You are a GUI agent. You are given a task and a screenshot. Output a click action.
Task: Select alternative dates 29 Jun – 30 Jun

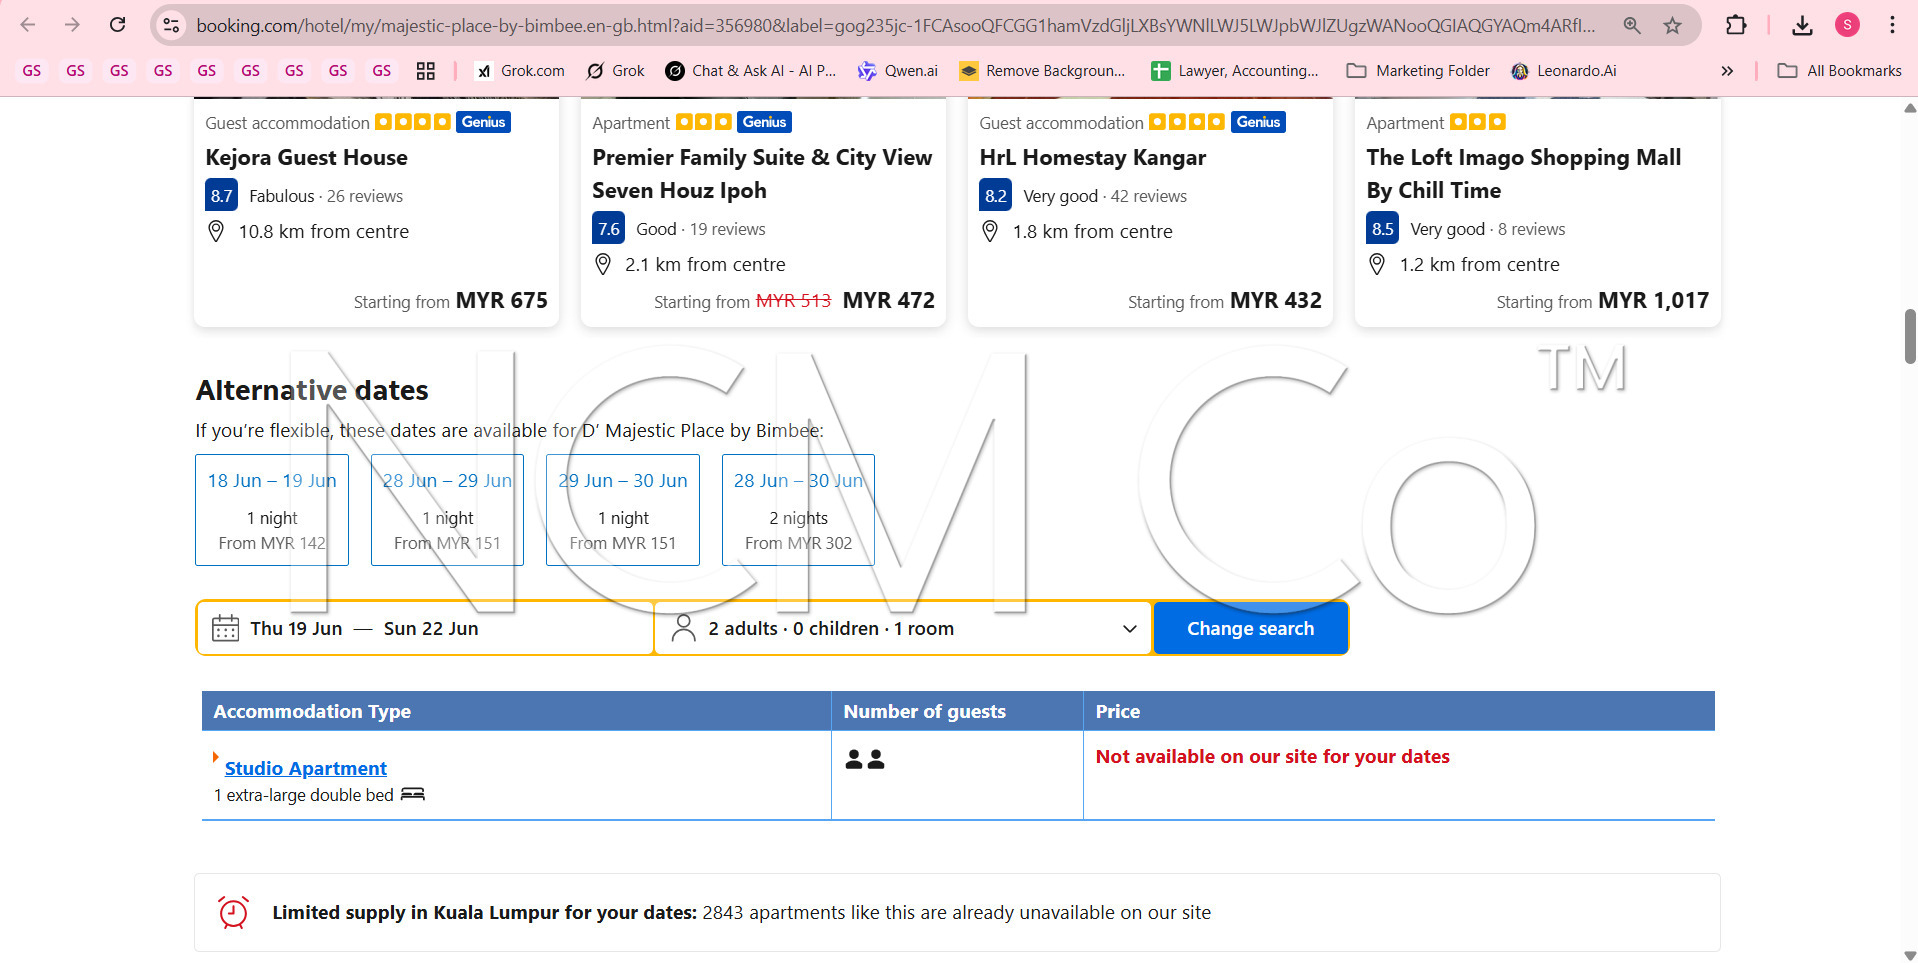[623, 510]
